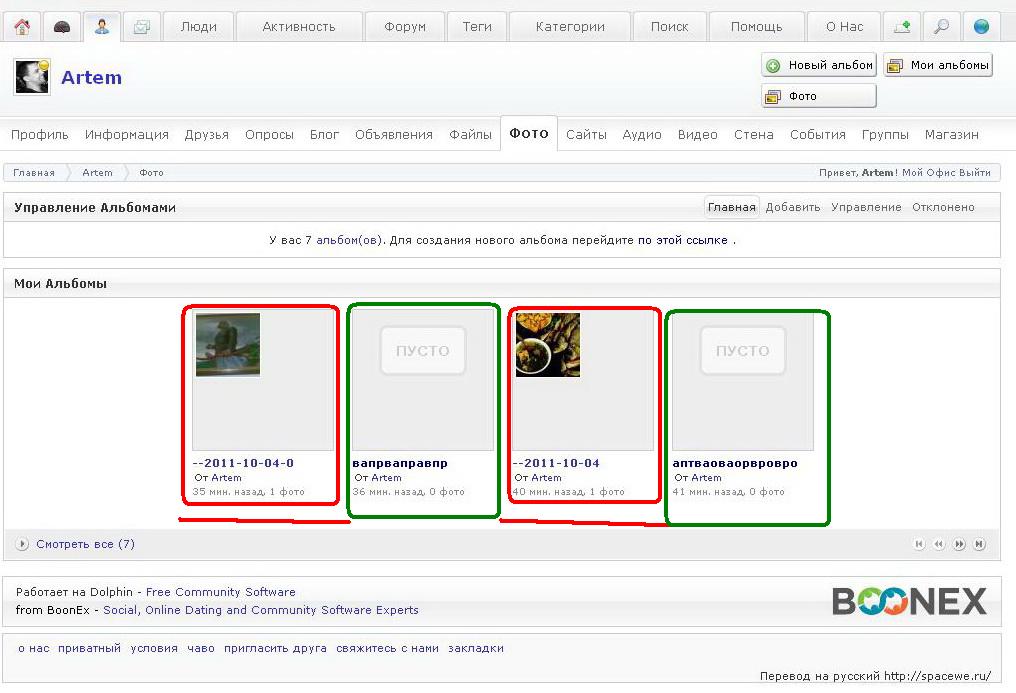This screenshot has height=693, width=1016.
Task: Go to the first albums page
Action: 919,544
